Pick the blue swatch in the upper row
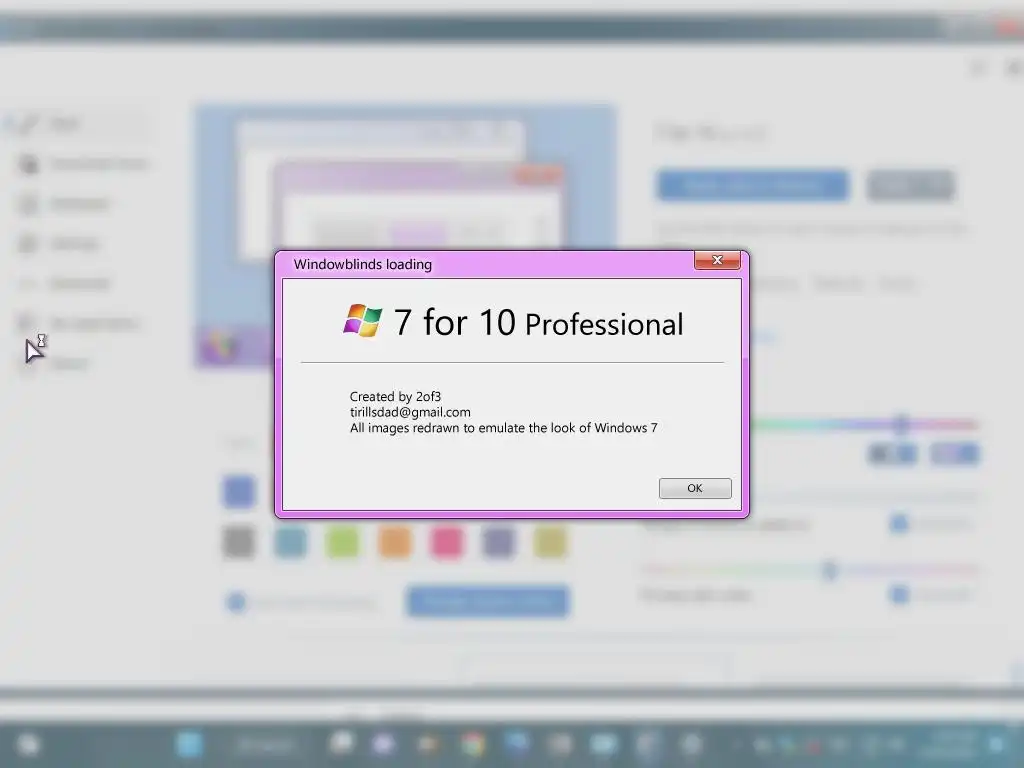Viewport: 1024px width, 768px height. click(239, 491)
